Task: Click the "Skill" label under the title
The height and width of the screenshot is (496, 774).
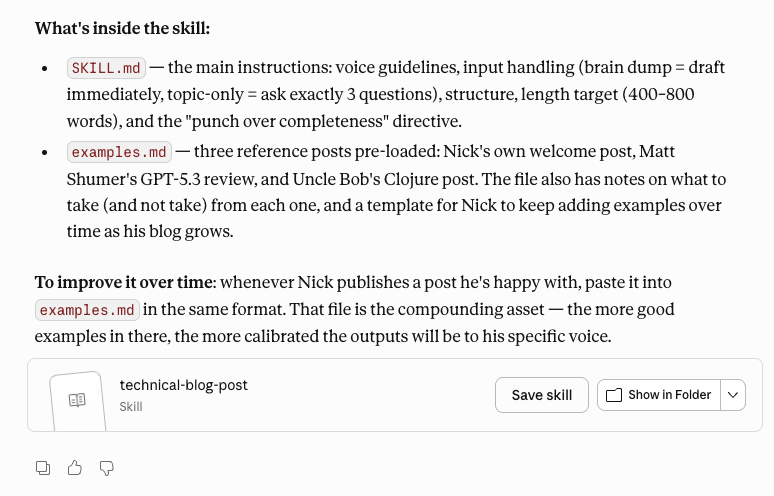Action: pyautogui.click(x=131, y=407)
